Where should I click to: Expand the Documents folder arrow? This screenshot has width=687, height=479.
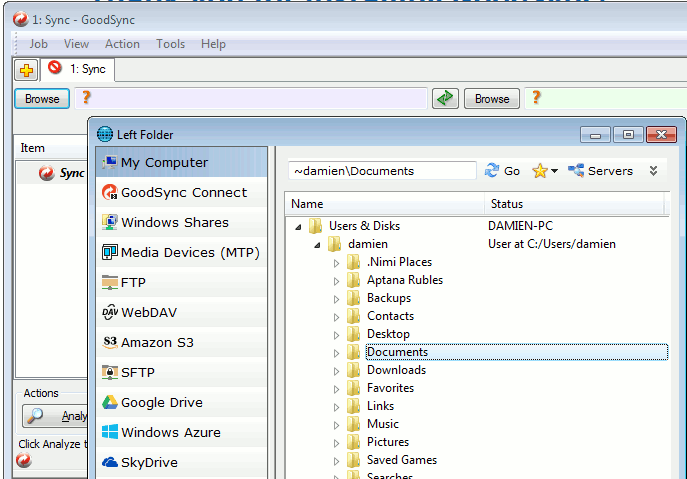click(x=336, y=353)
